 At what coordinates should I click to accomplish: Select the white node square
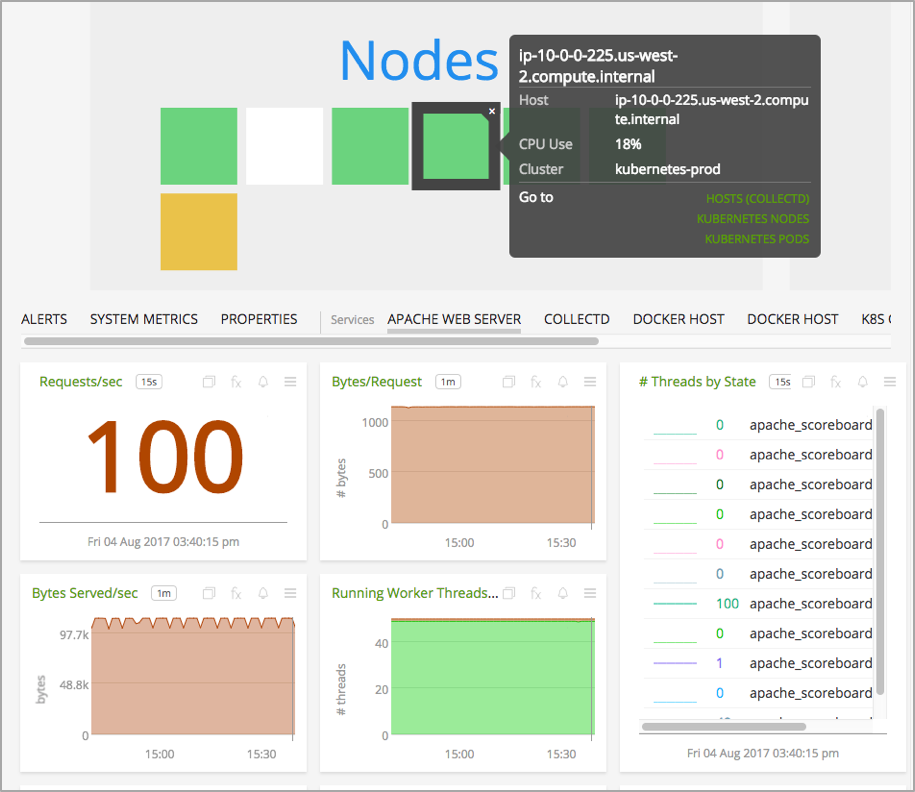click(285, 146)
